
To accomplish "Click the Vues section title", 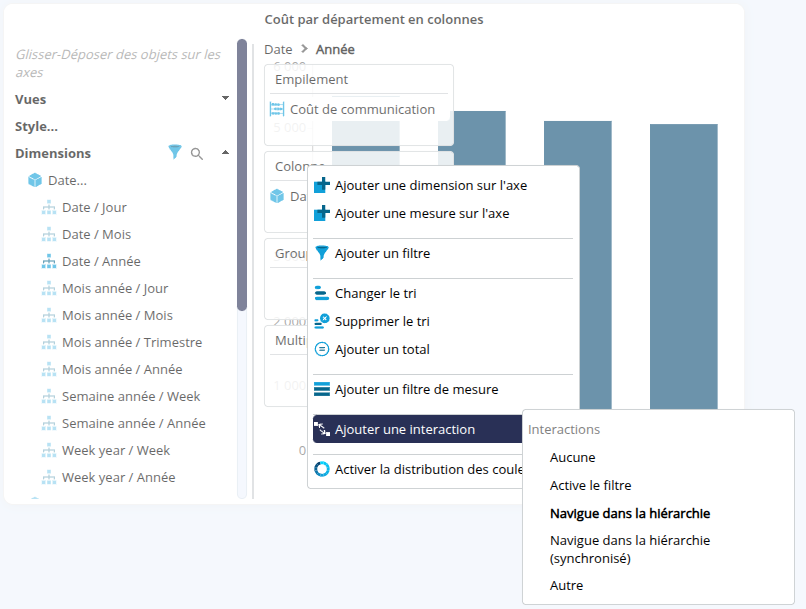I will 30,99.
